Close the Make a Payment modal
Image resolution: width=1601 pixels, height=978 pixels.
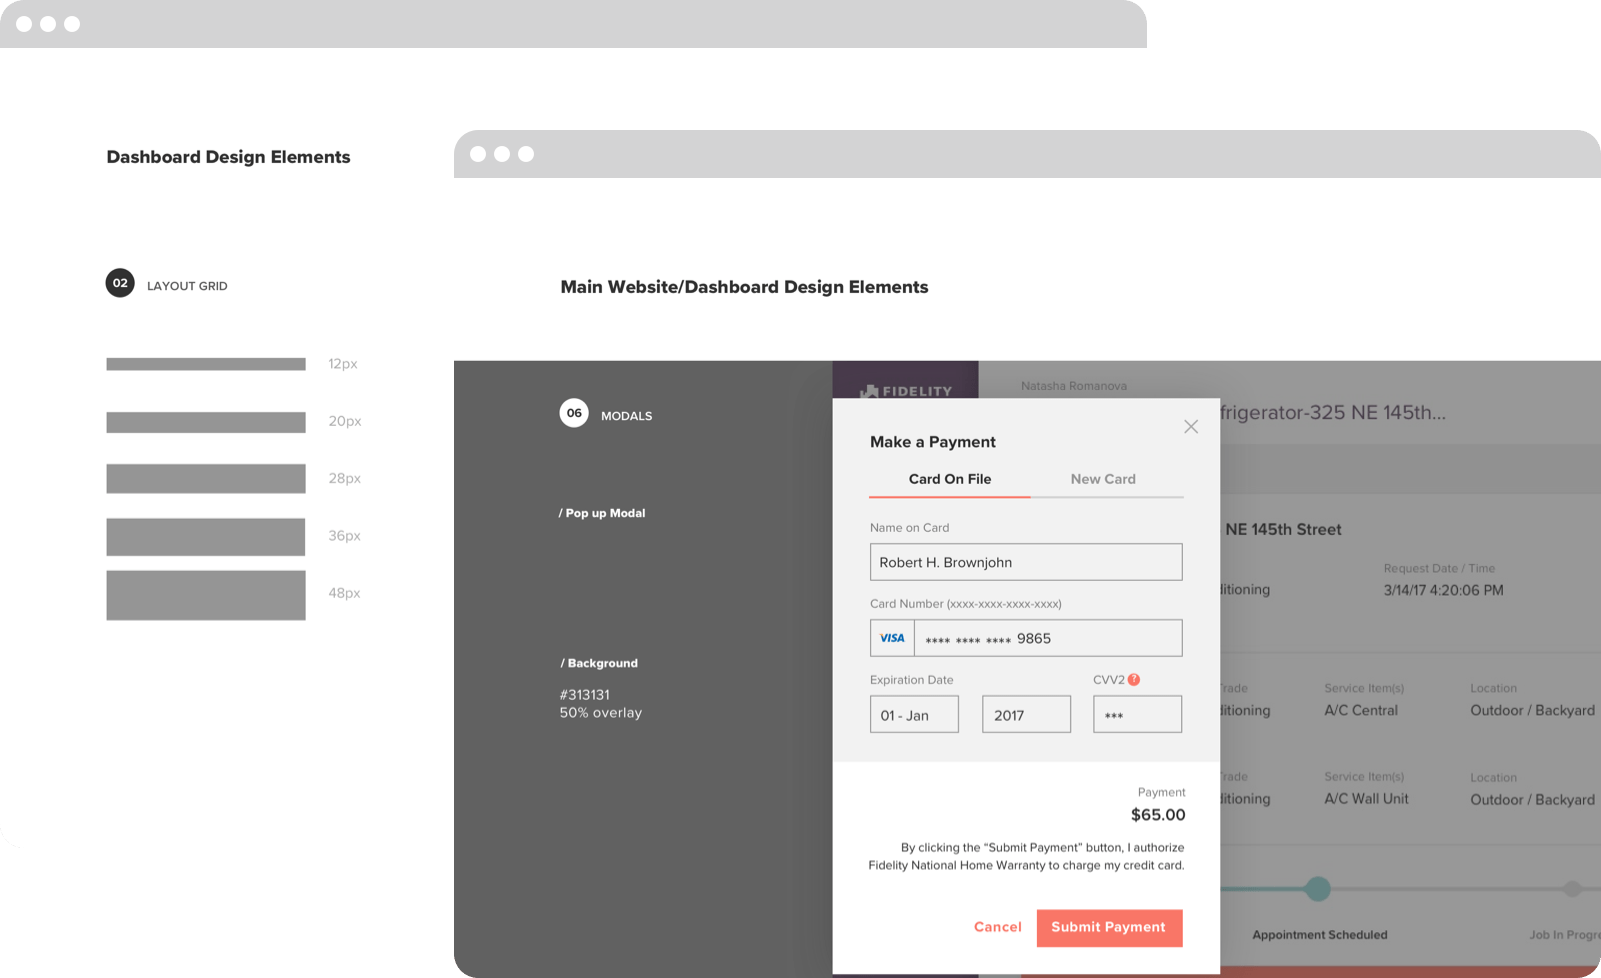[1190, 427]
